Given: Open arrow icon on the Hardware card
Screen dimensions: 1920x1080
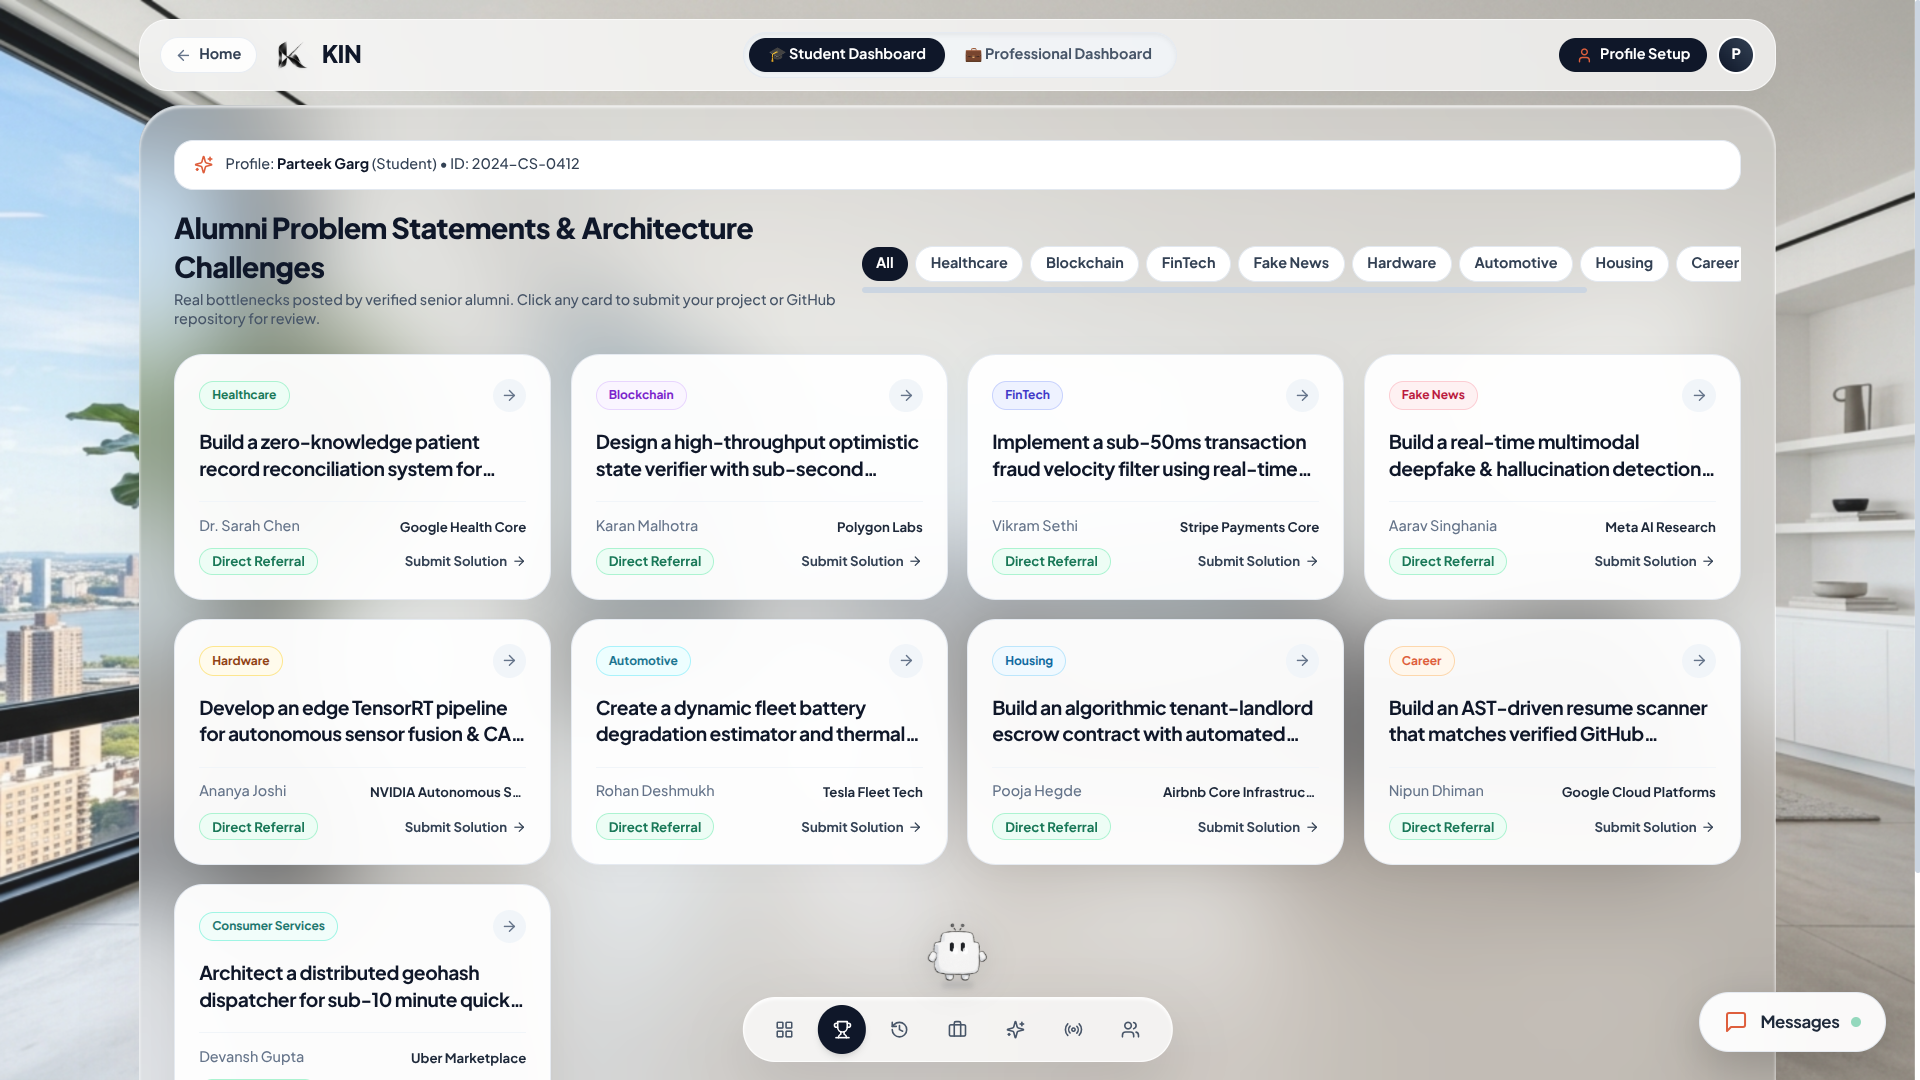Looking at the screenshot, I should [509, 661].
